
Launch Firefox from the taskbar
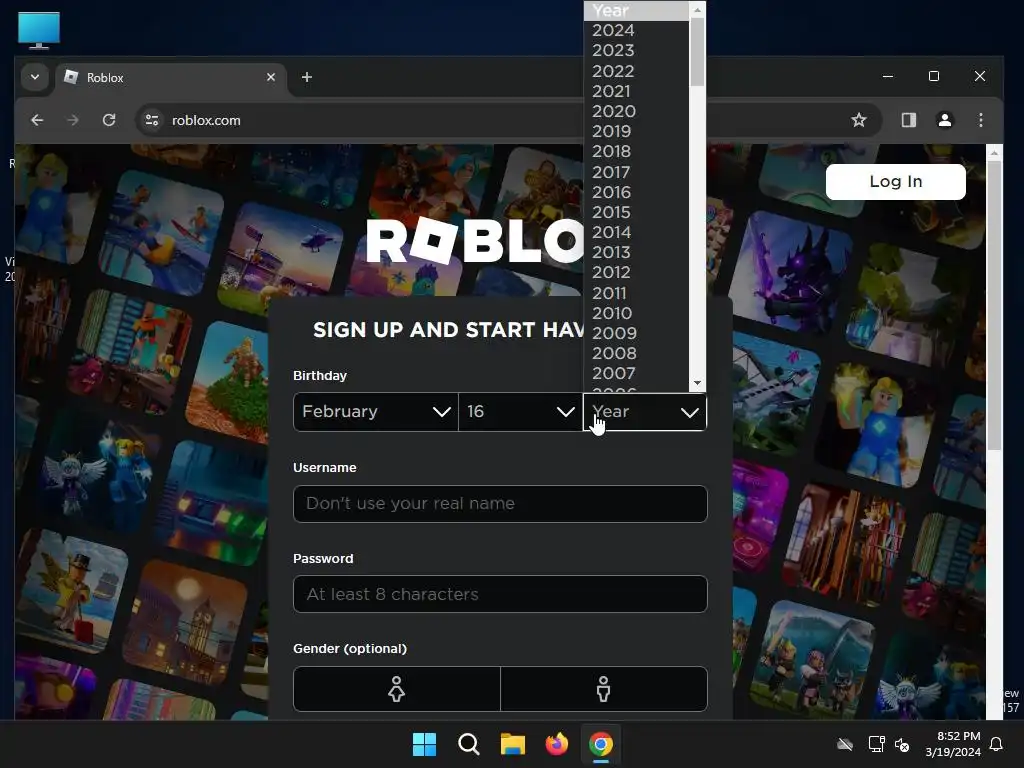click(x=557, y=744)
